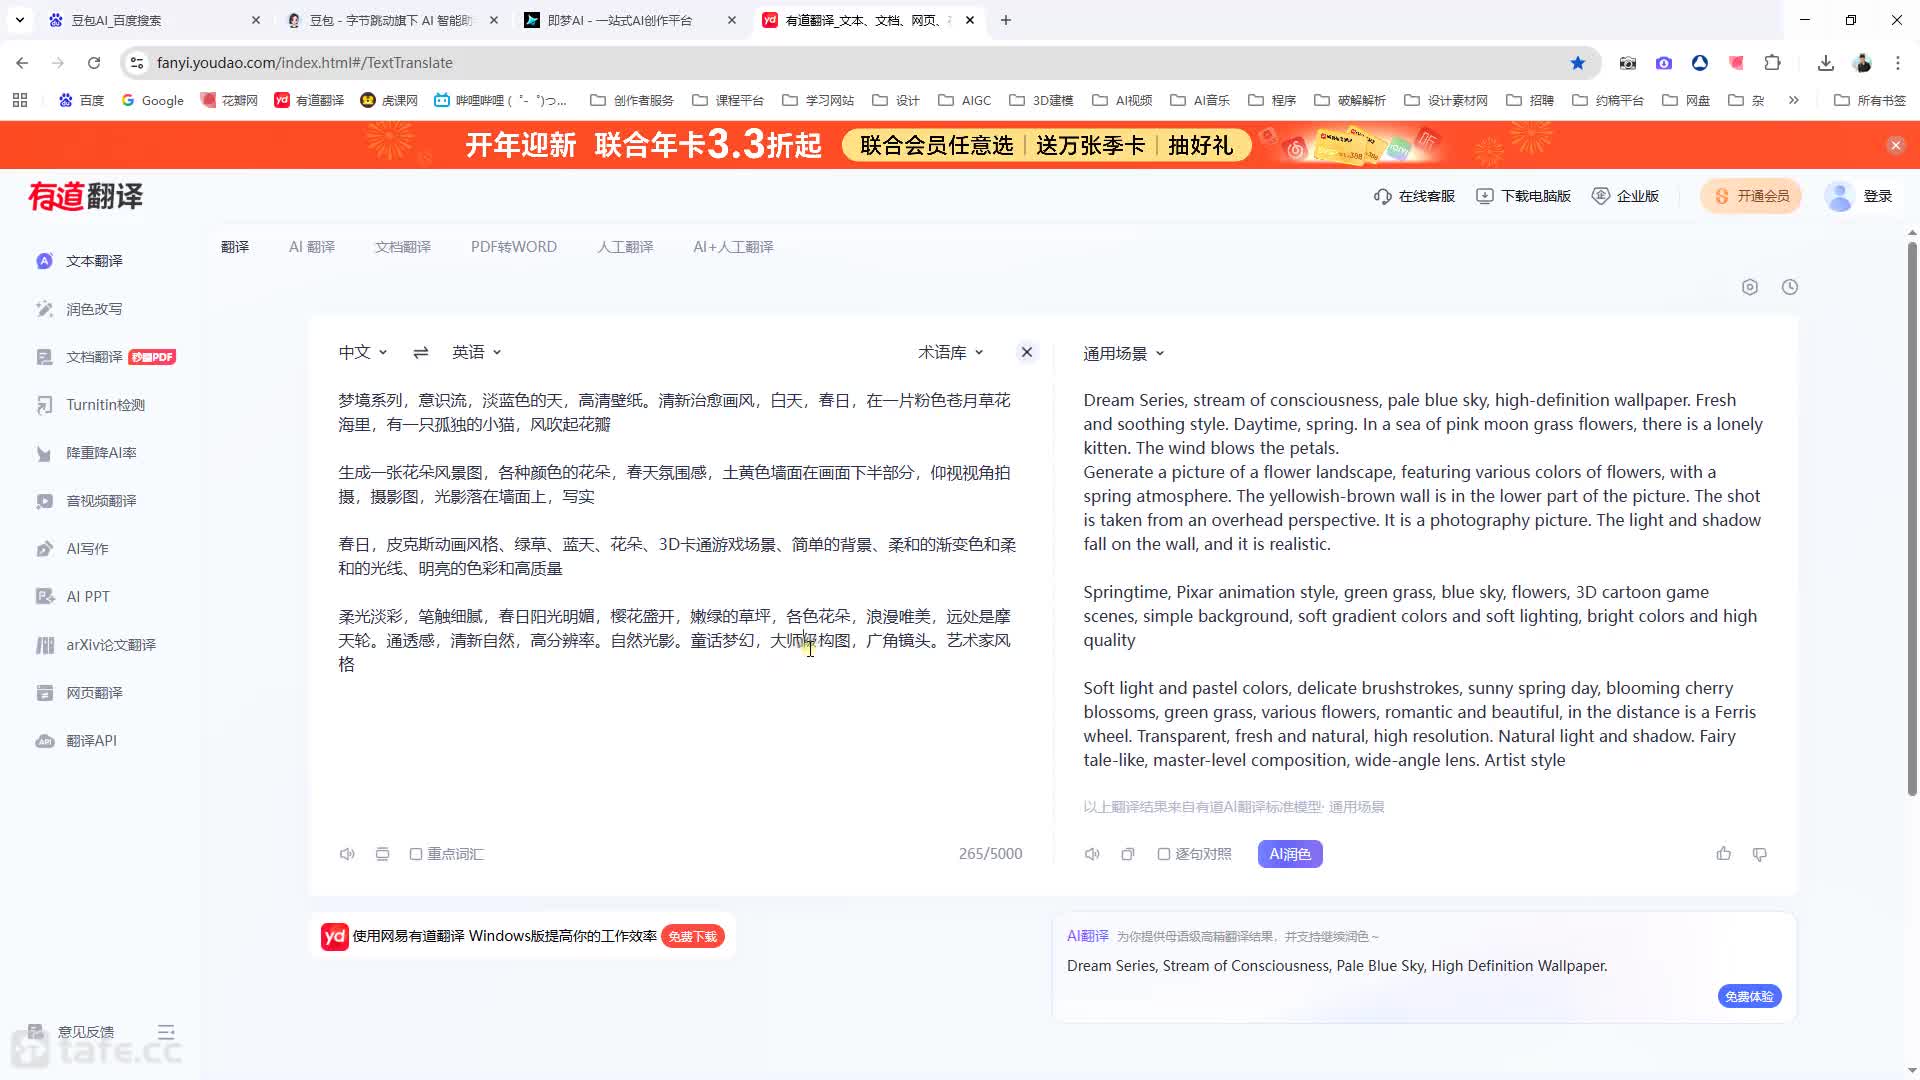Reload the page
Screen dimensions: 1920x1080
(x=94, y=63)
